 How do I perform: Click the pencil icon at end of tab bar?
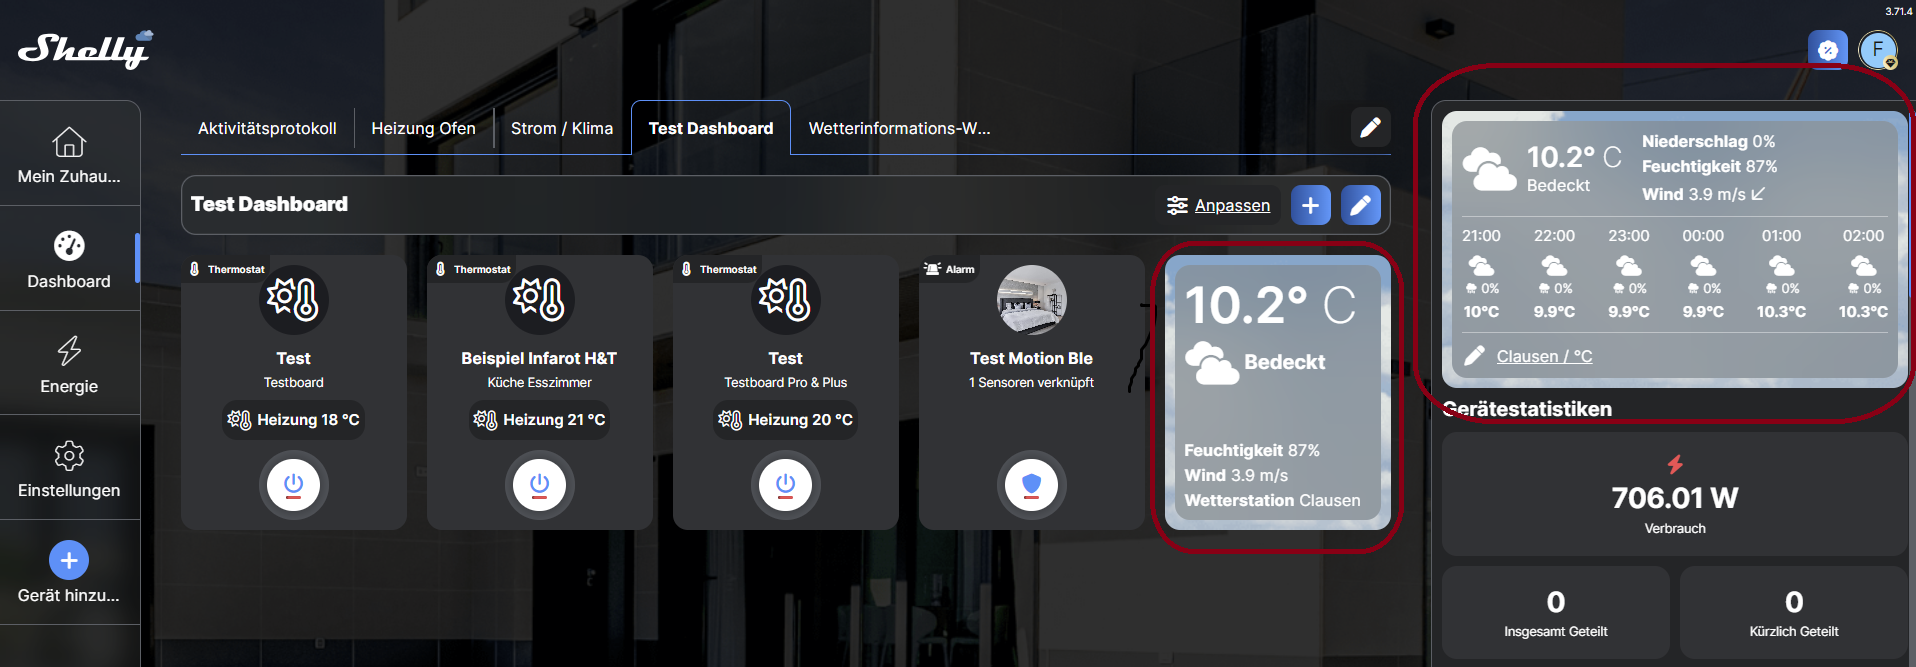pos(1370,127)
